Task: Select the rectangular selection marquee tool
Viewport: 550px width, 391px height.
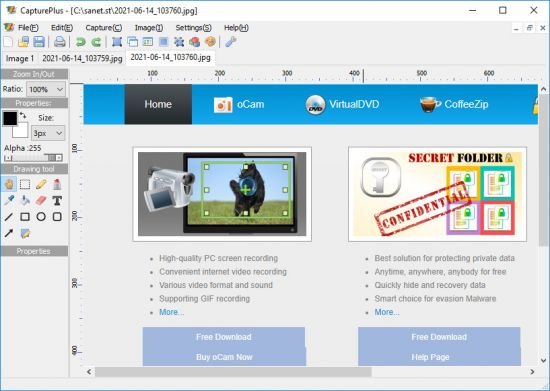Action: click(x=25, y=184)
